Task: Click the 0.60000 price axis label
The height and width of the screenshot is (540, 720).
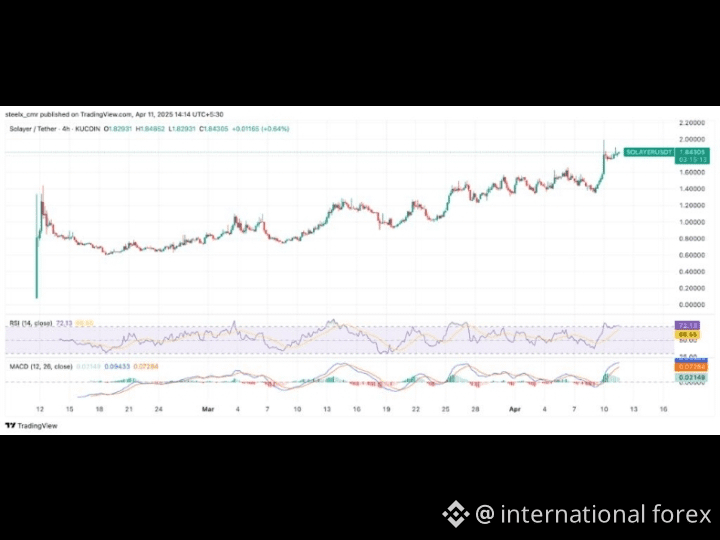Action: point(692,255)
